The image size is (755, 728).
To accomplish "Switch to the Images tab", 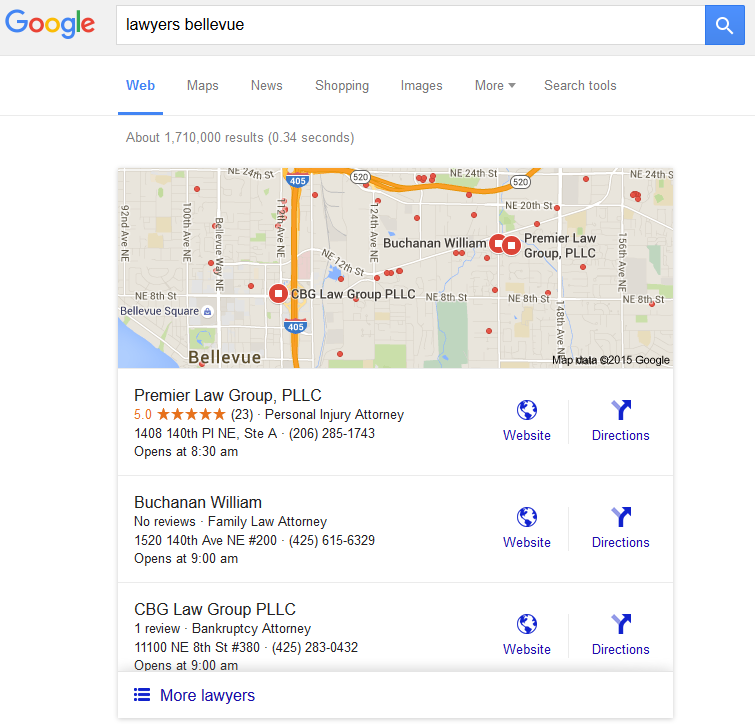I will 421,86.
